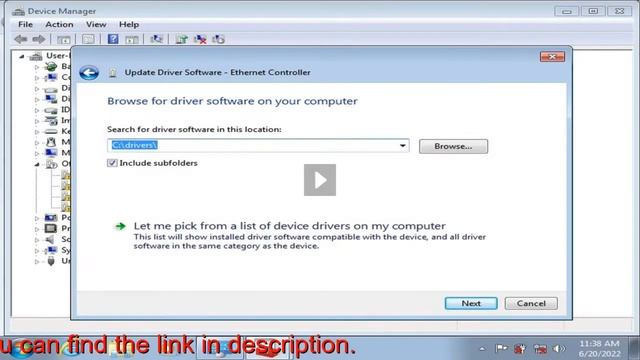
Task: Select the IDE controllers category icon
Action: pos(51,110)
